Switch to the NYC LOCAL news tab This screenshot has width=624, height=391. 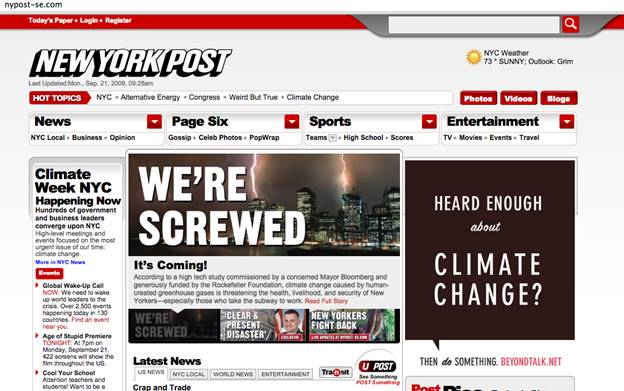189,374
